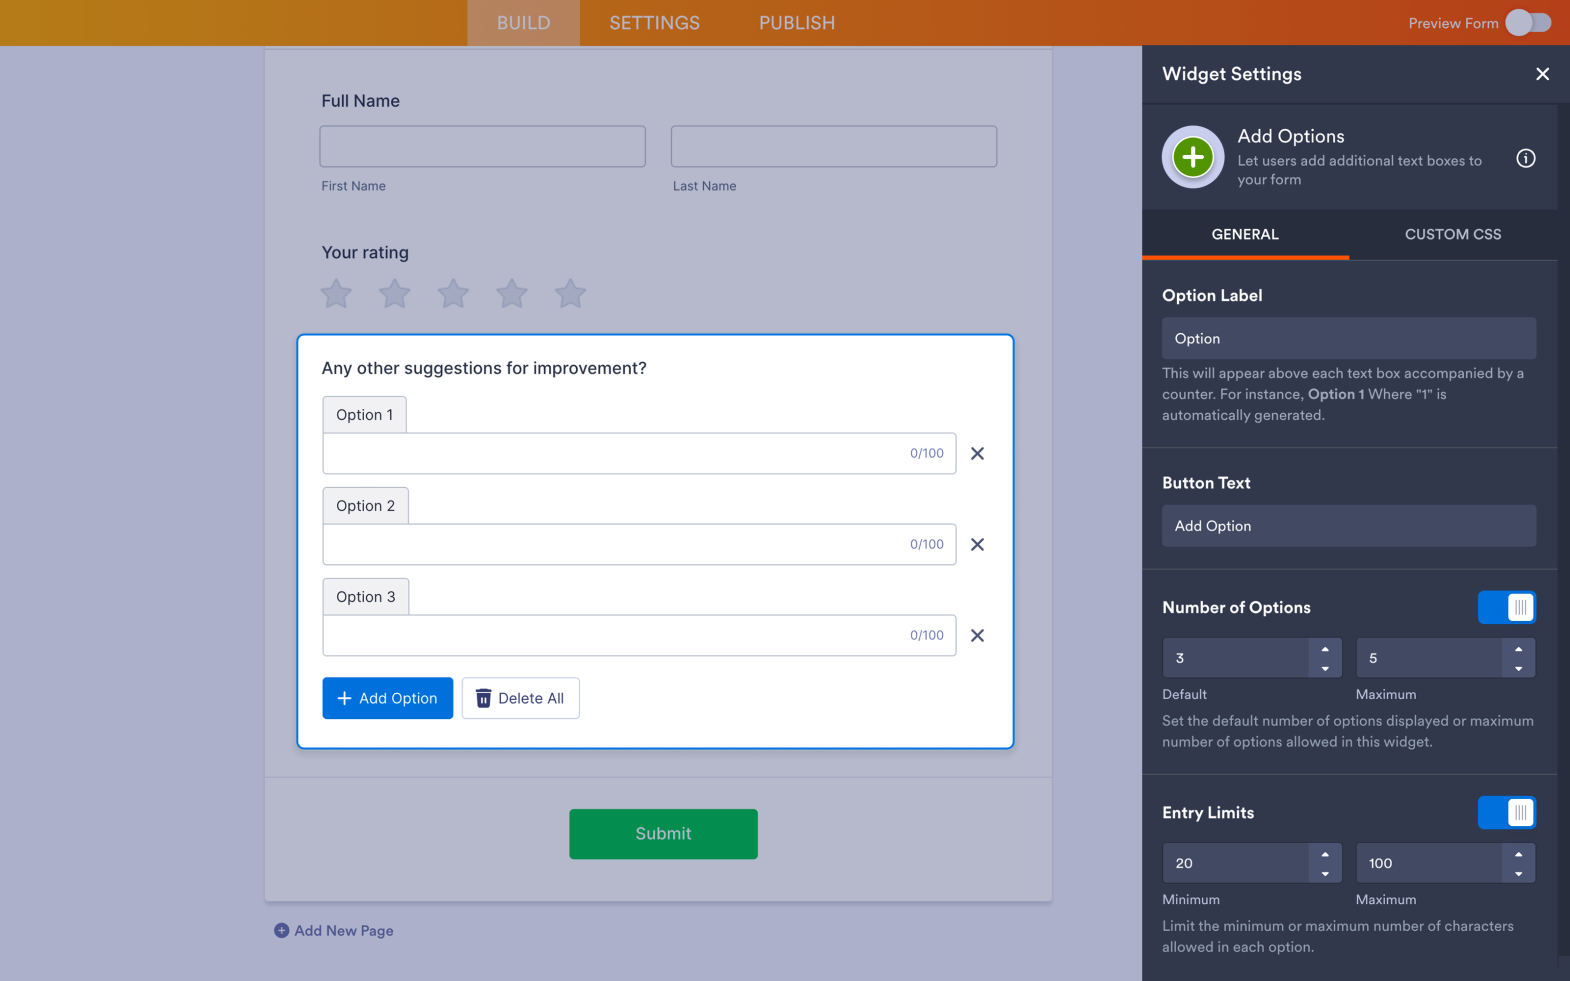The image size is (1570, 981).
Task: Click the Last Name input field
Action: coord(834,146)
